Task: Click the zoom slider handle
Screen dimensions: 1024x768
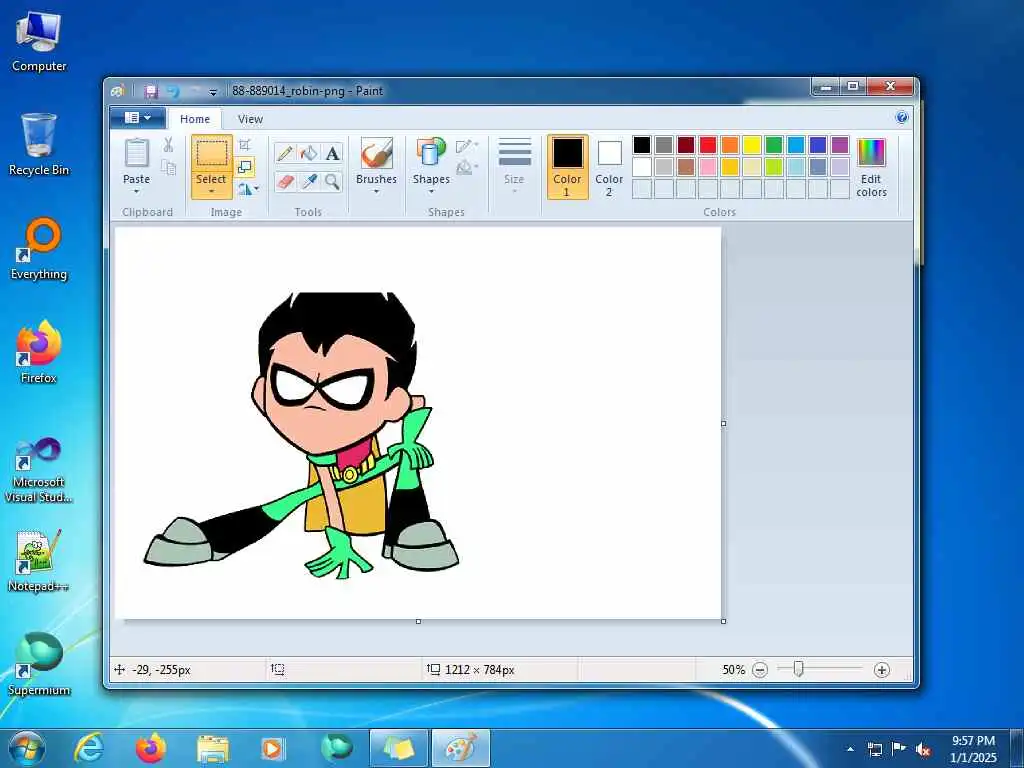Action: tap(798, 669)
